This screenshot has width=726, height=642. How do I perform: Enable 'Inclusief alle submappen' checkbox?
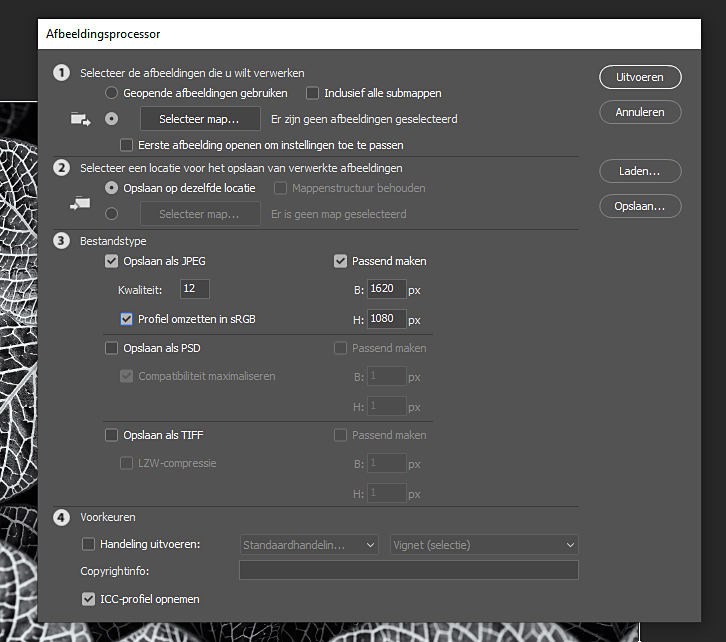tap(312, 93)
